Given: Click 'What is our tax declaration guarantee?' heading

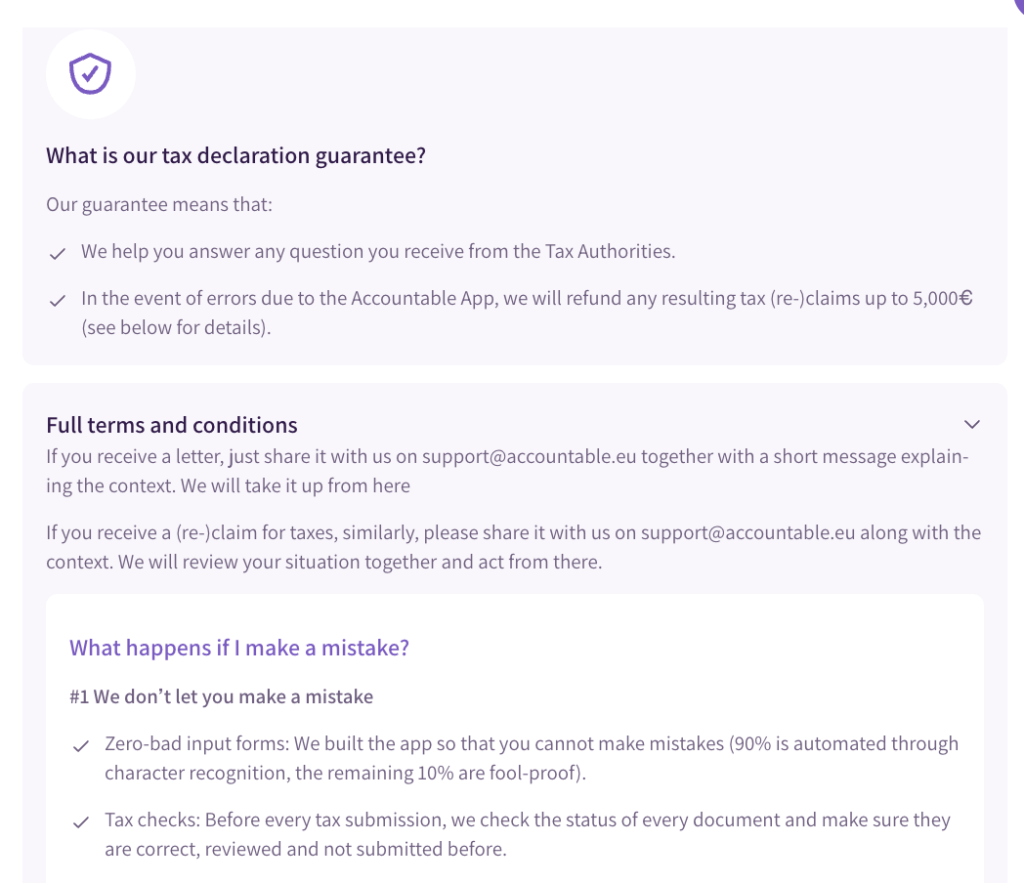Looking at the screenshot, I should tap(236, 156).
